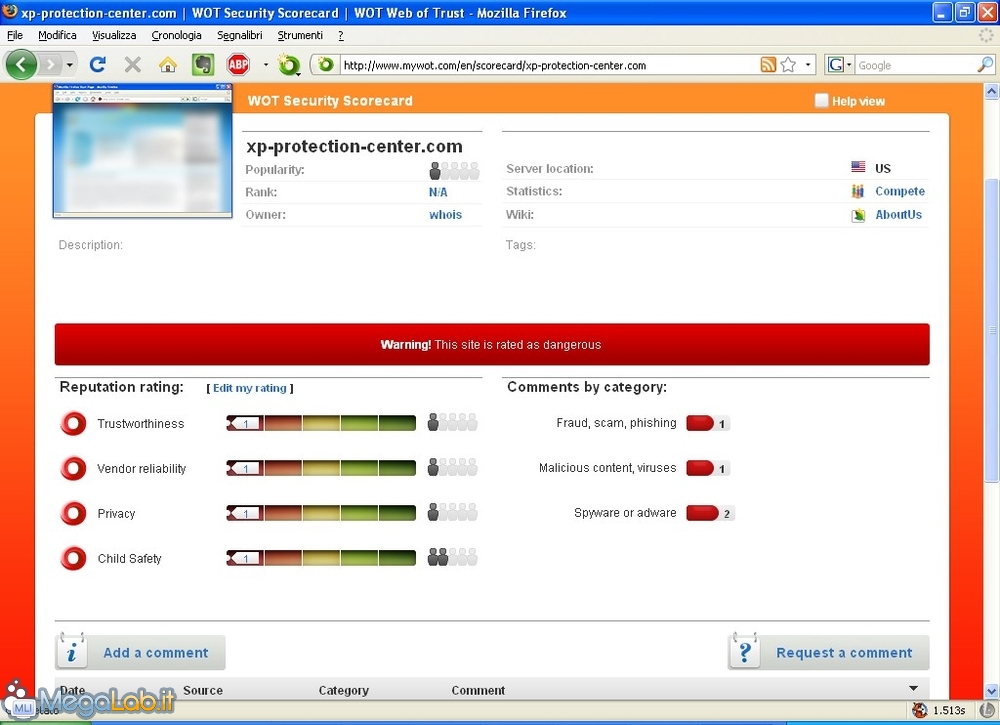Image resolution: width=1000 pixels, height=725 pixels.
Task: Click the search magnifier icon
Action: (x=984, y=65)
